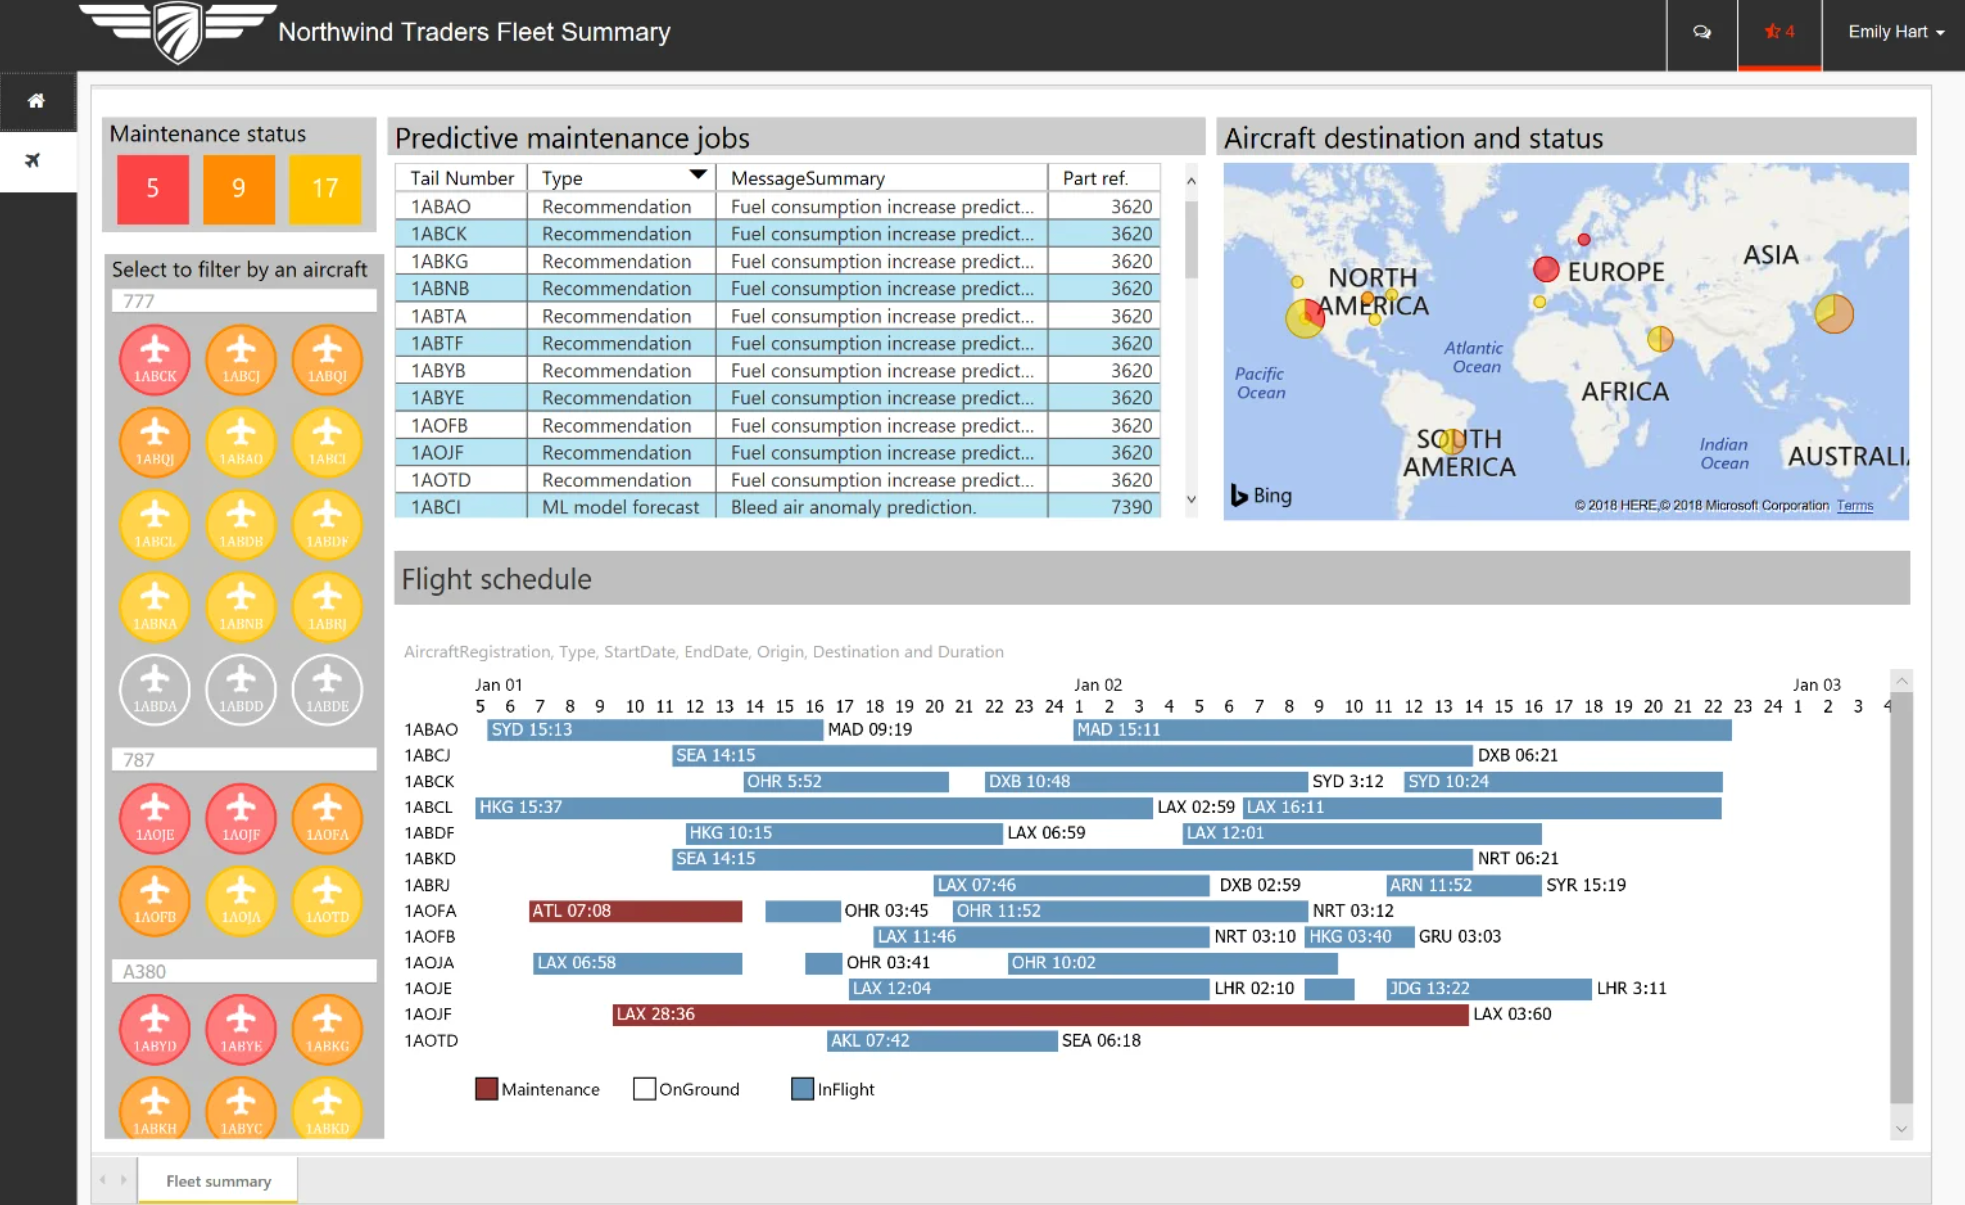Select the yellow maintenance status tile 17
1965x1205 pixels.
[x=325, y=188]
